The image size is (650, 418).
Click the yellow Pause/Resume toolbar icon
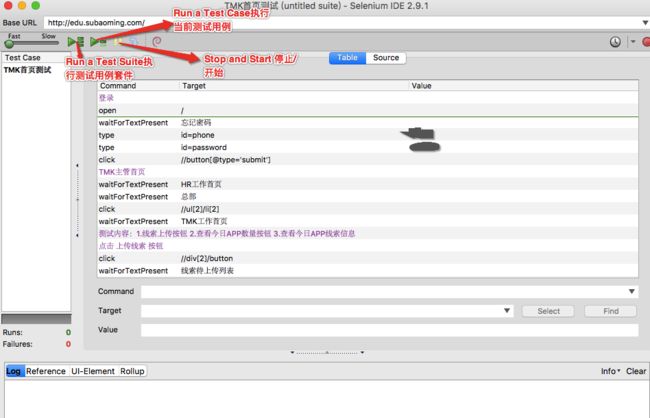click(x=118, y=41)
